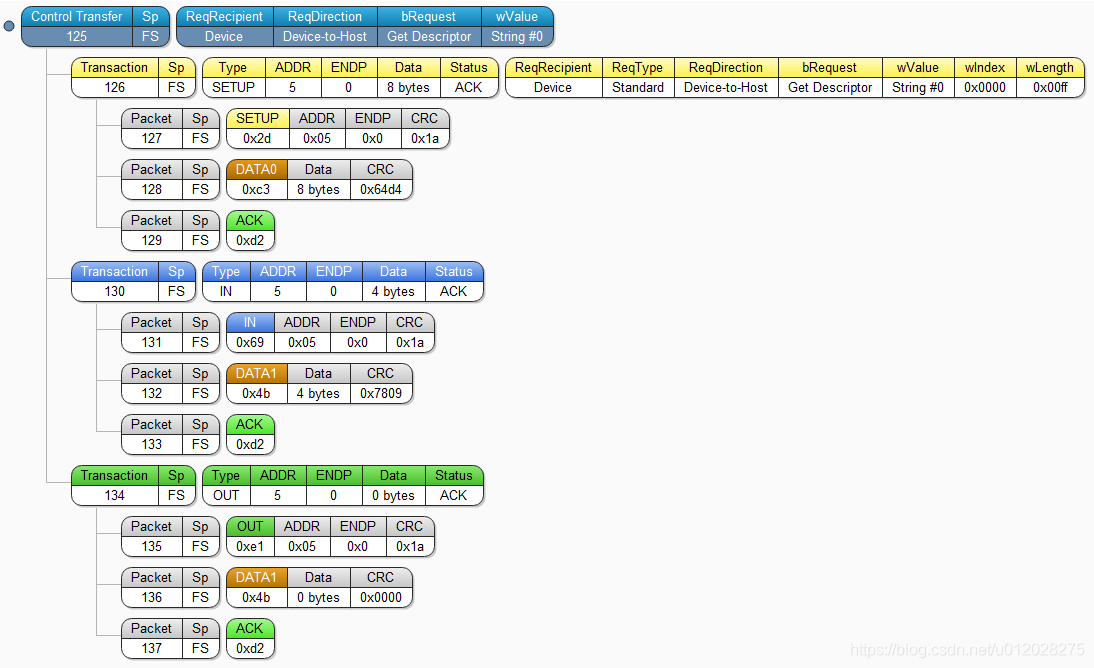Click Data 8 bytes in Transaction 126 row

coord(409,77)
